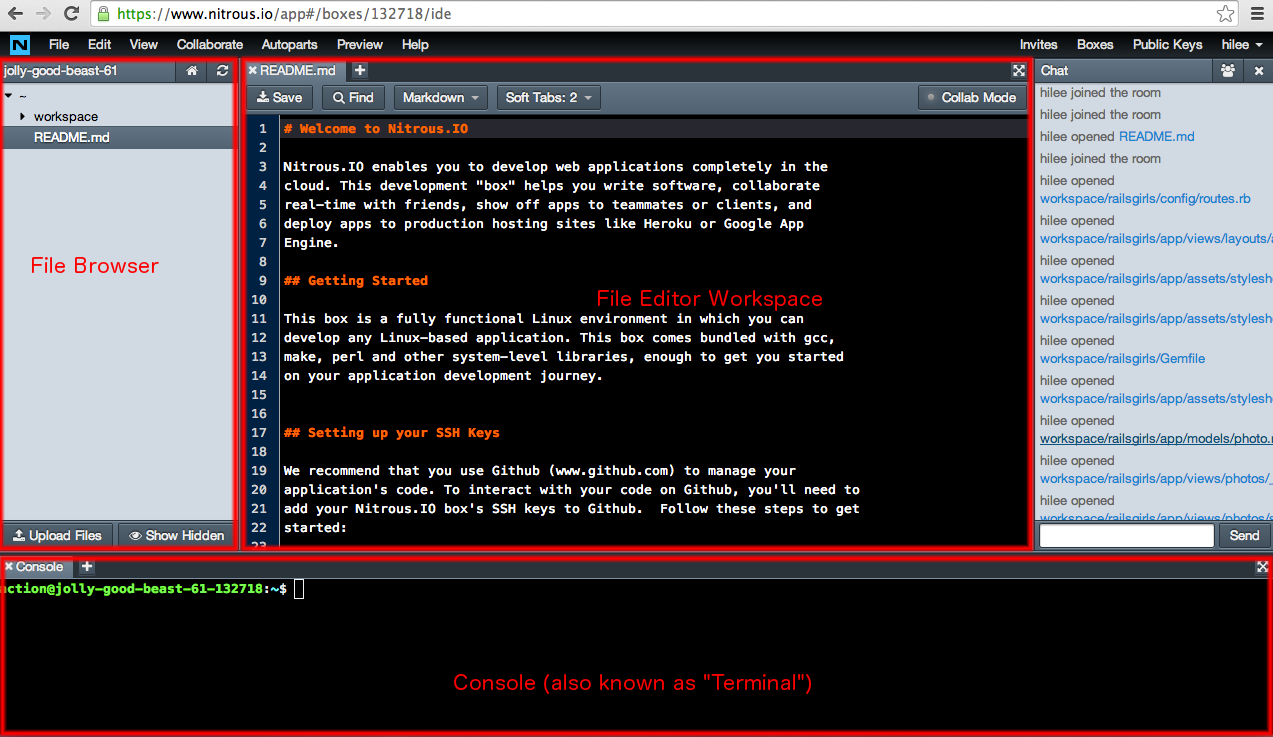Go to home directory in file browser
Screen dimensions: 1273x737
point(192,71)
